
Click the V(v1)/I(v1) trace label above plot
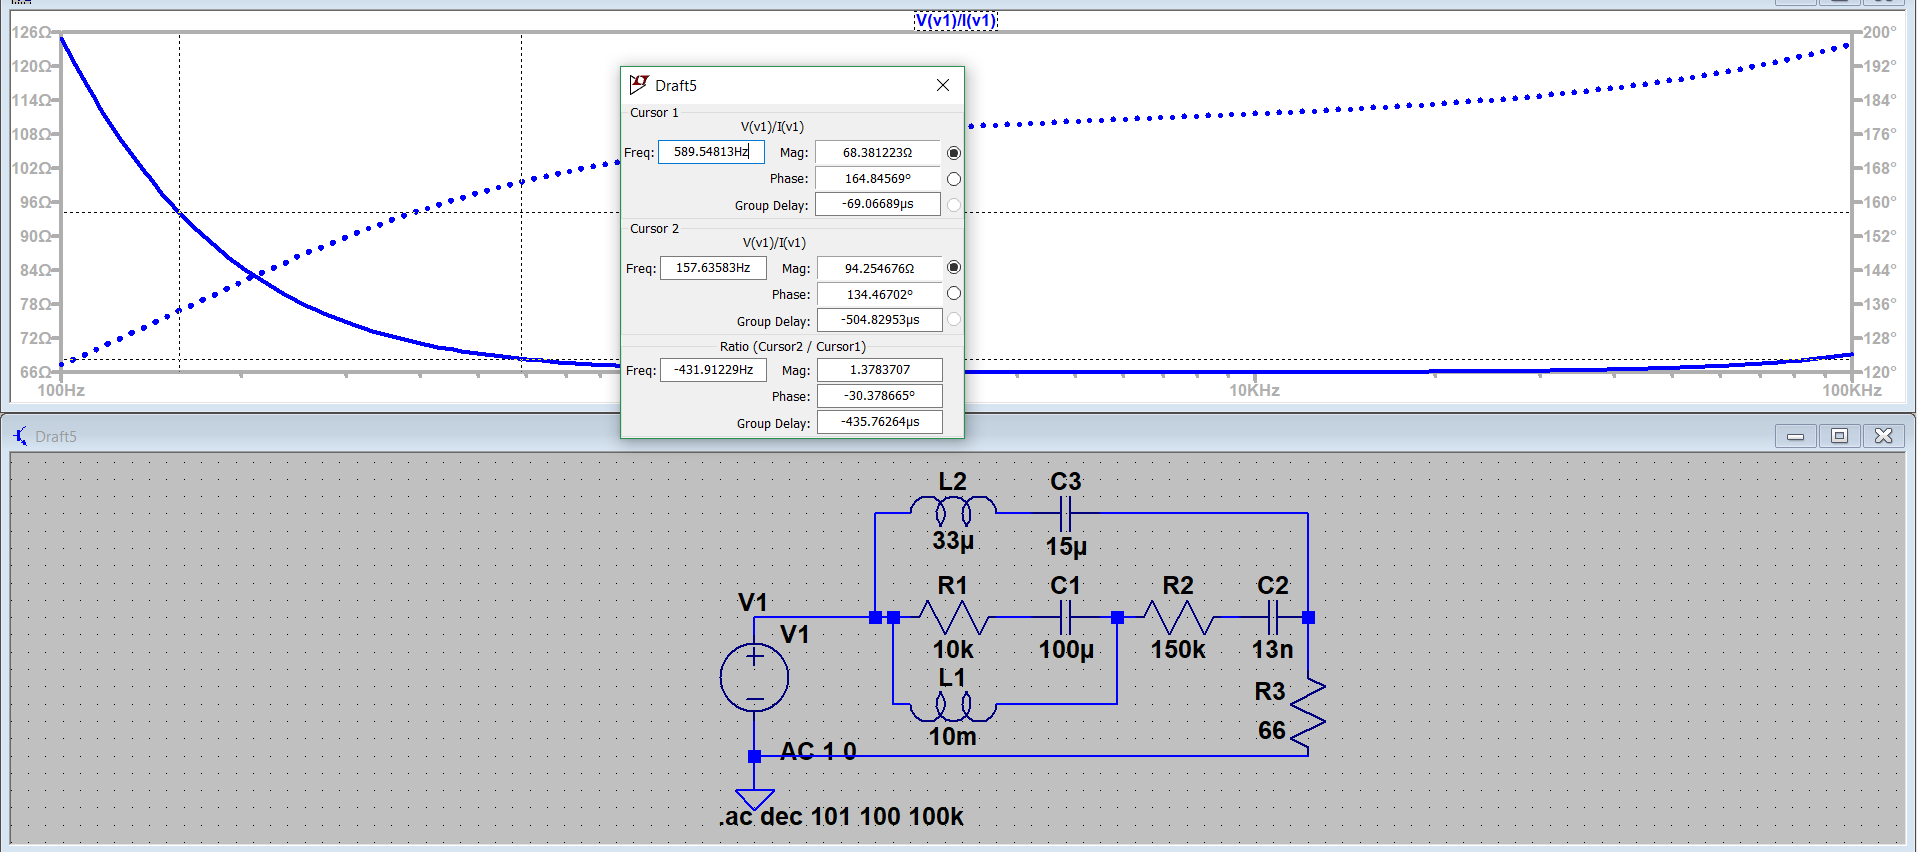pyautogui.click(x=955, y=21)
